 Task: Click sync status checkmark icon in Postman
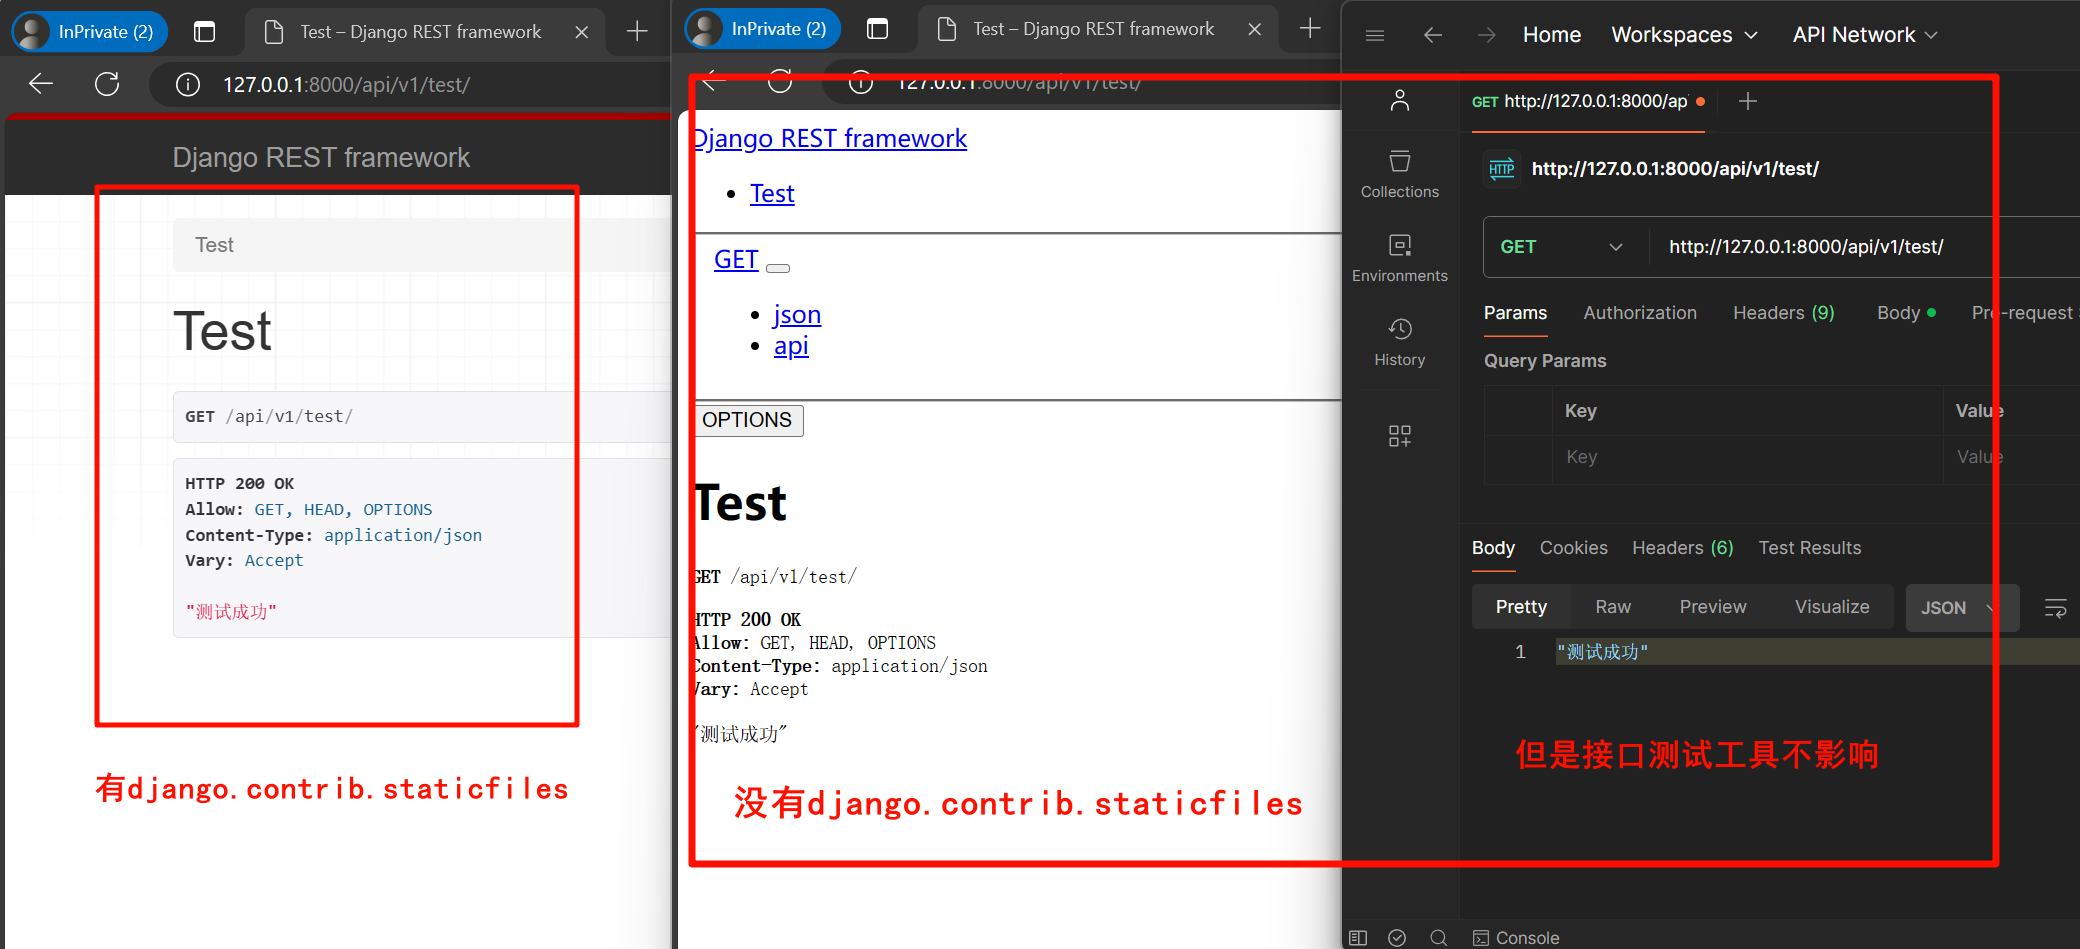click(1397, 938)
